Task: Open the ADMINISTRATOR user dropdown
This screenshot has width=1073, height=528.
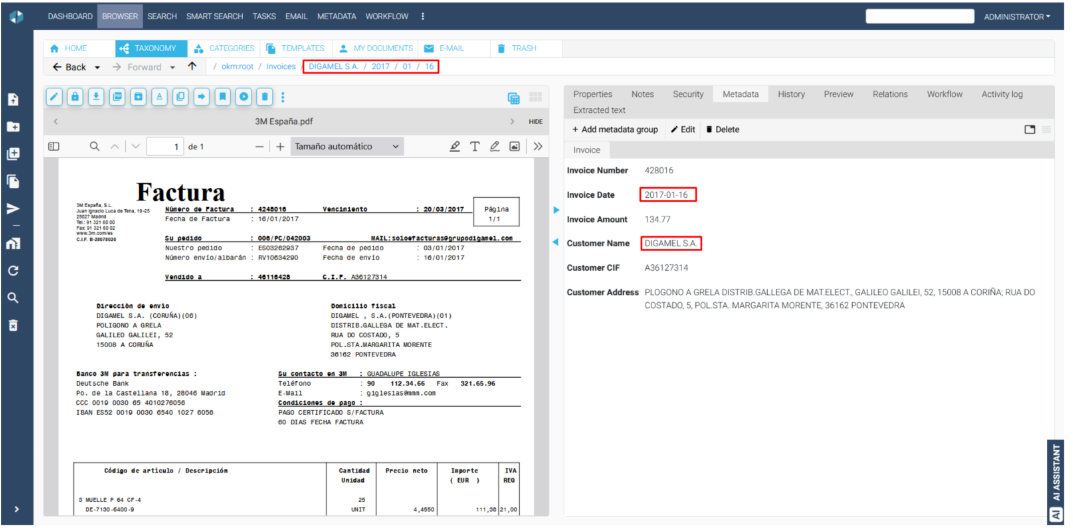Action: click(1016, 17)
